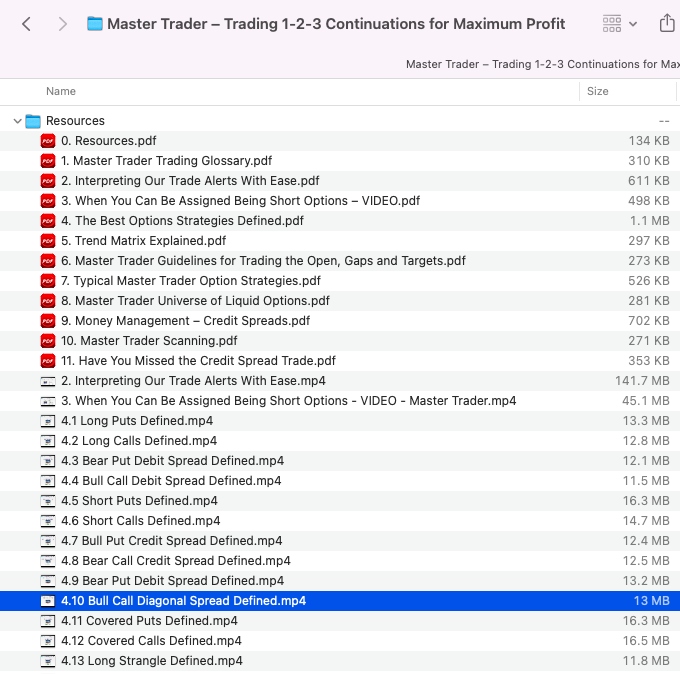Click the path bar folder name
680x674 pixels.
click(x=543, y=64)
